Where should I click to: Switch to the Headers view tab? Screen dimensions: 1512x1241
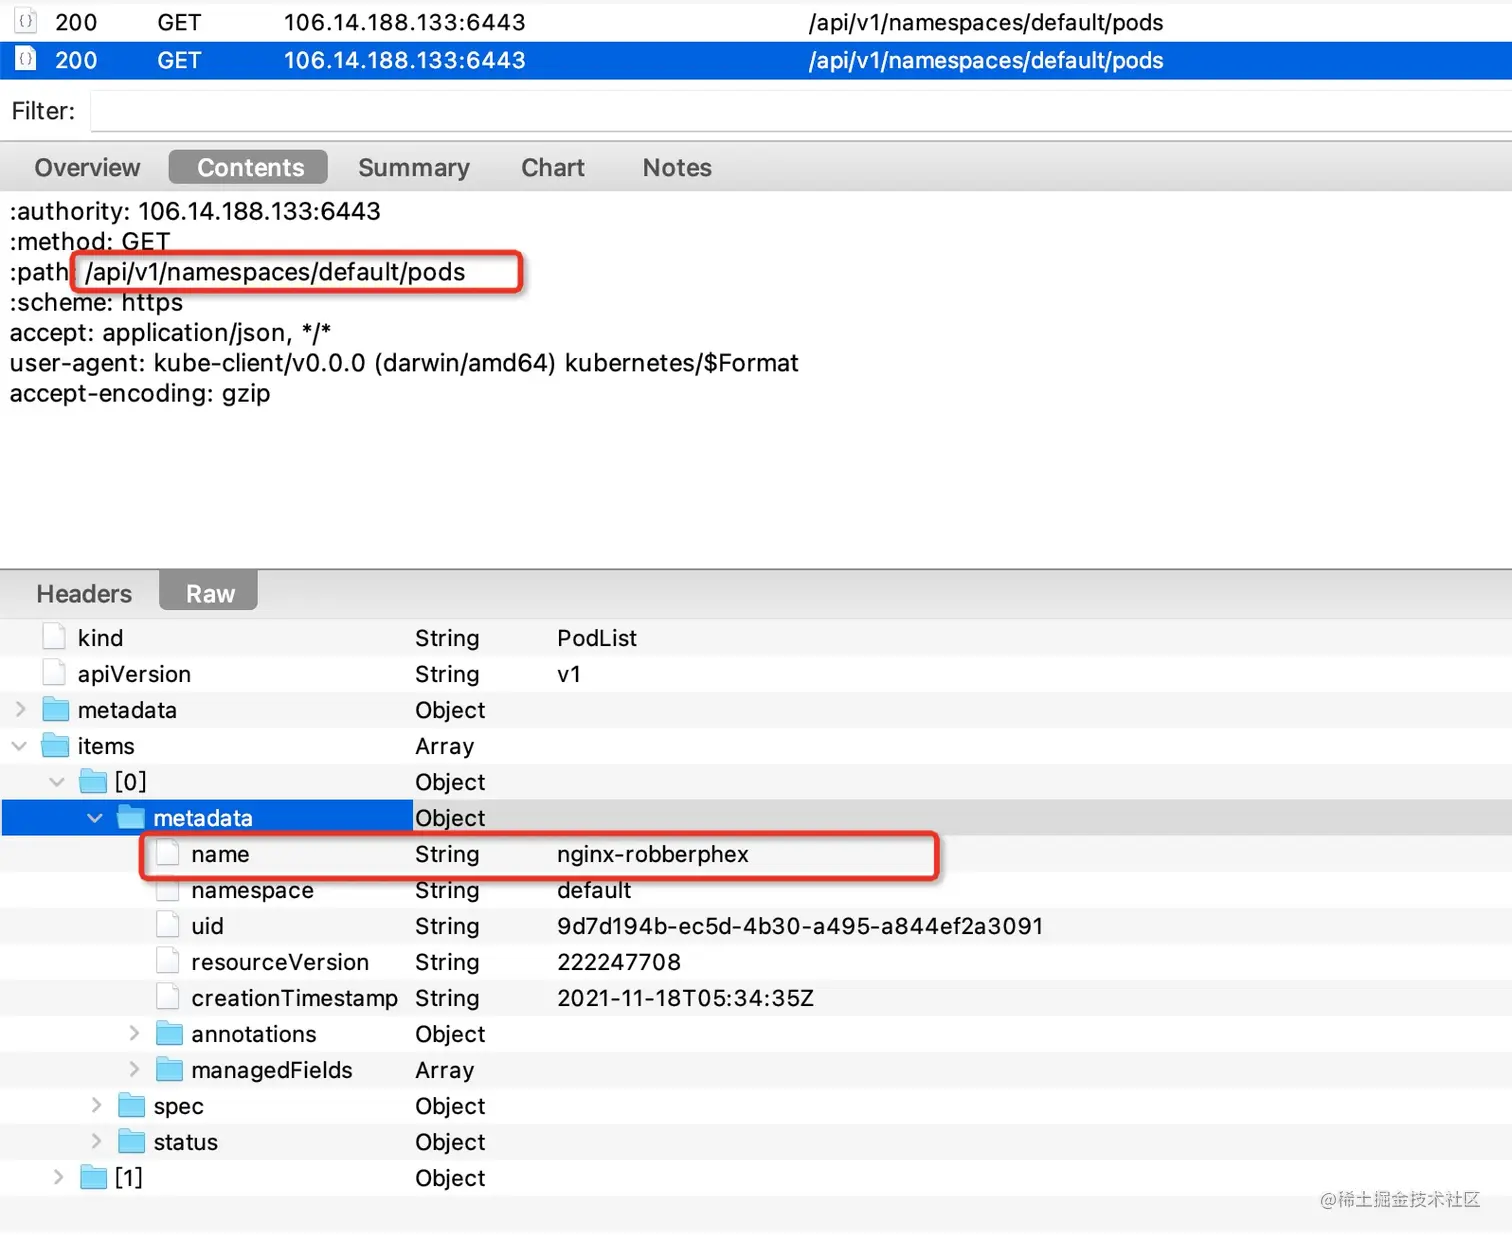click(x=84, y=593)
